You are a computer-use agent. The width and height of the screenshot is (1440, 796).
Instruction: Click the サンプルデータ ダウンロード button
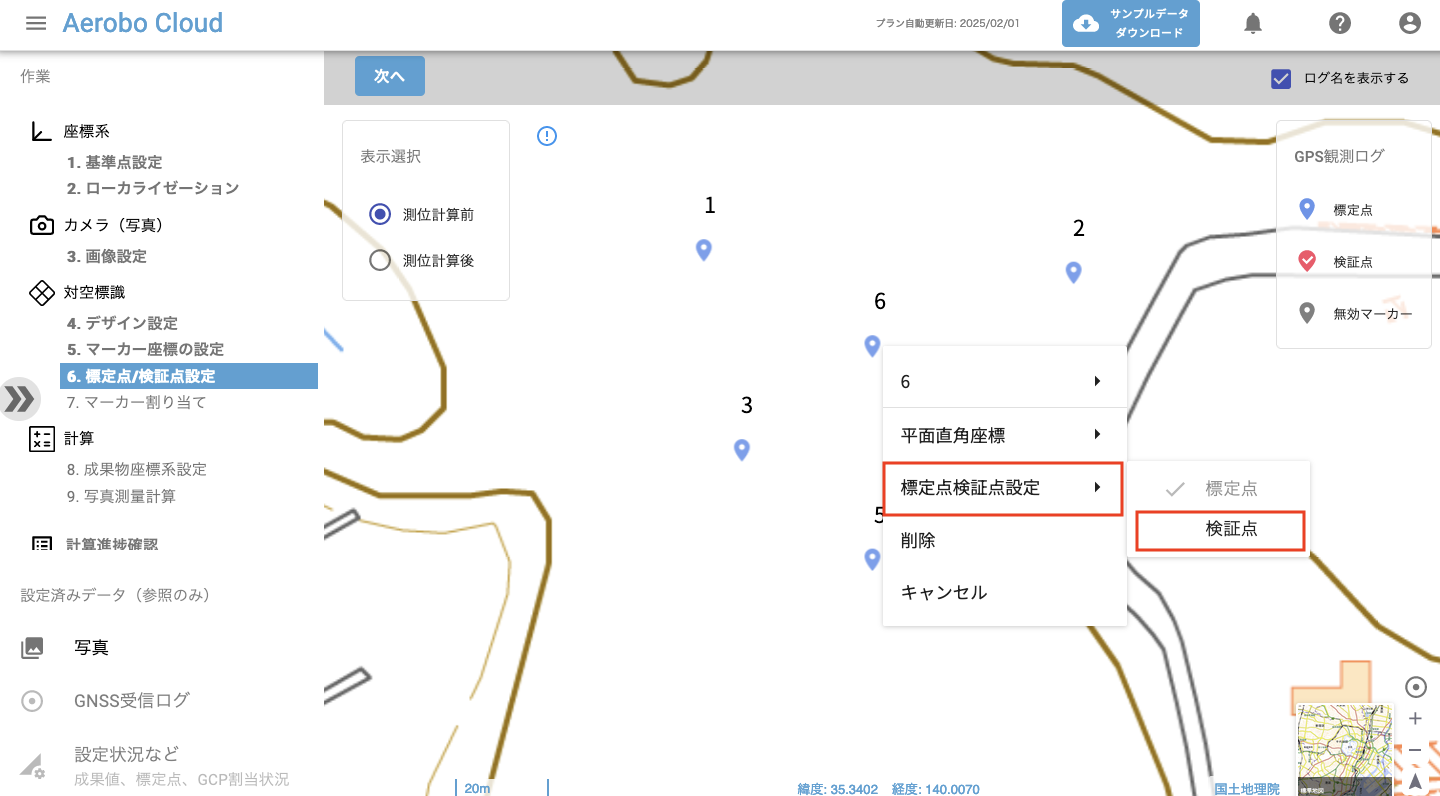click(1131, 24)
